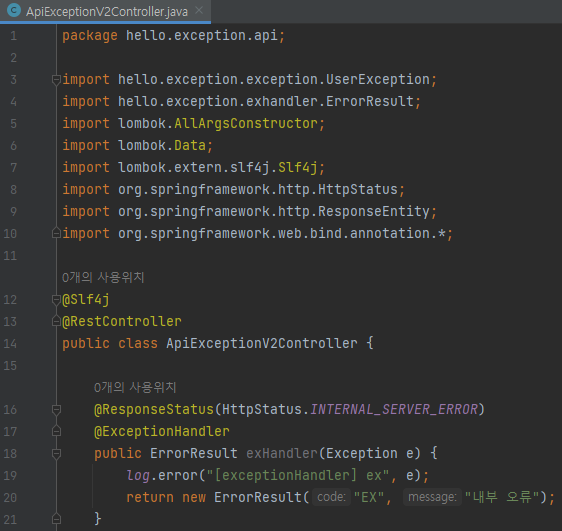The height and width of the screenshot is (531, 562).
Task: Click the @ExceptionHandler annotation
Action: (x=162, y=431)
